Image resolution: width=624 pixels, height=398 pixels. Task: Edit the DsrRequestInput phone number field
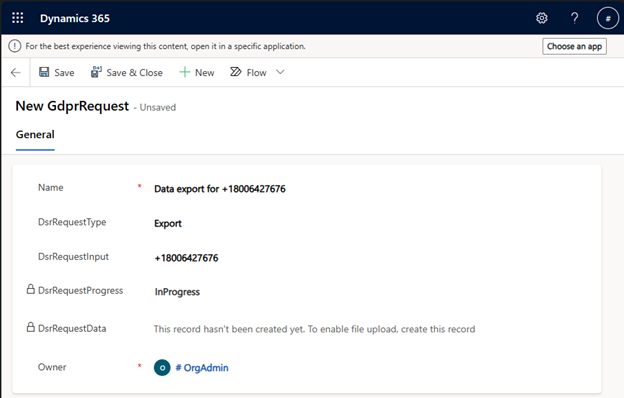pos(186,258)
